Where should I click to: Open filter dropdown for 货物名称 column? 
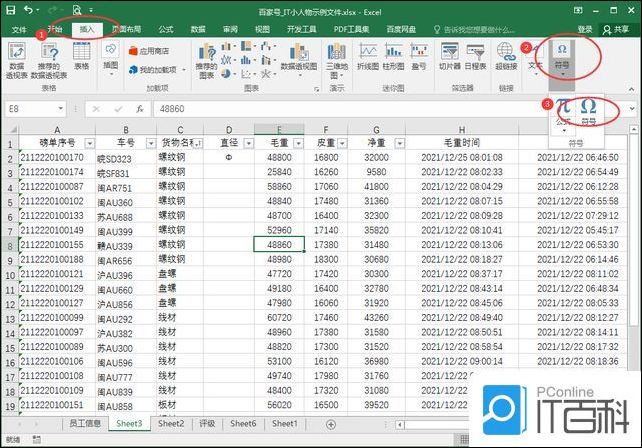pyautogui.click(x=198, y=143)
